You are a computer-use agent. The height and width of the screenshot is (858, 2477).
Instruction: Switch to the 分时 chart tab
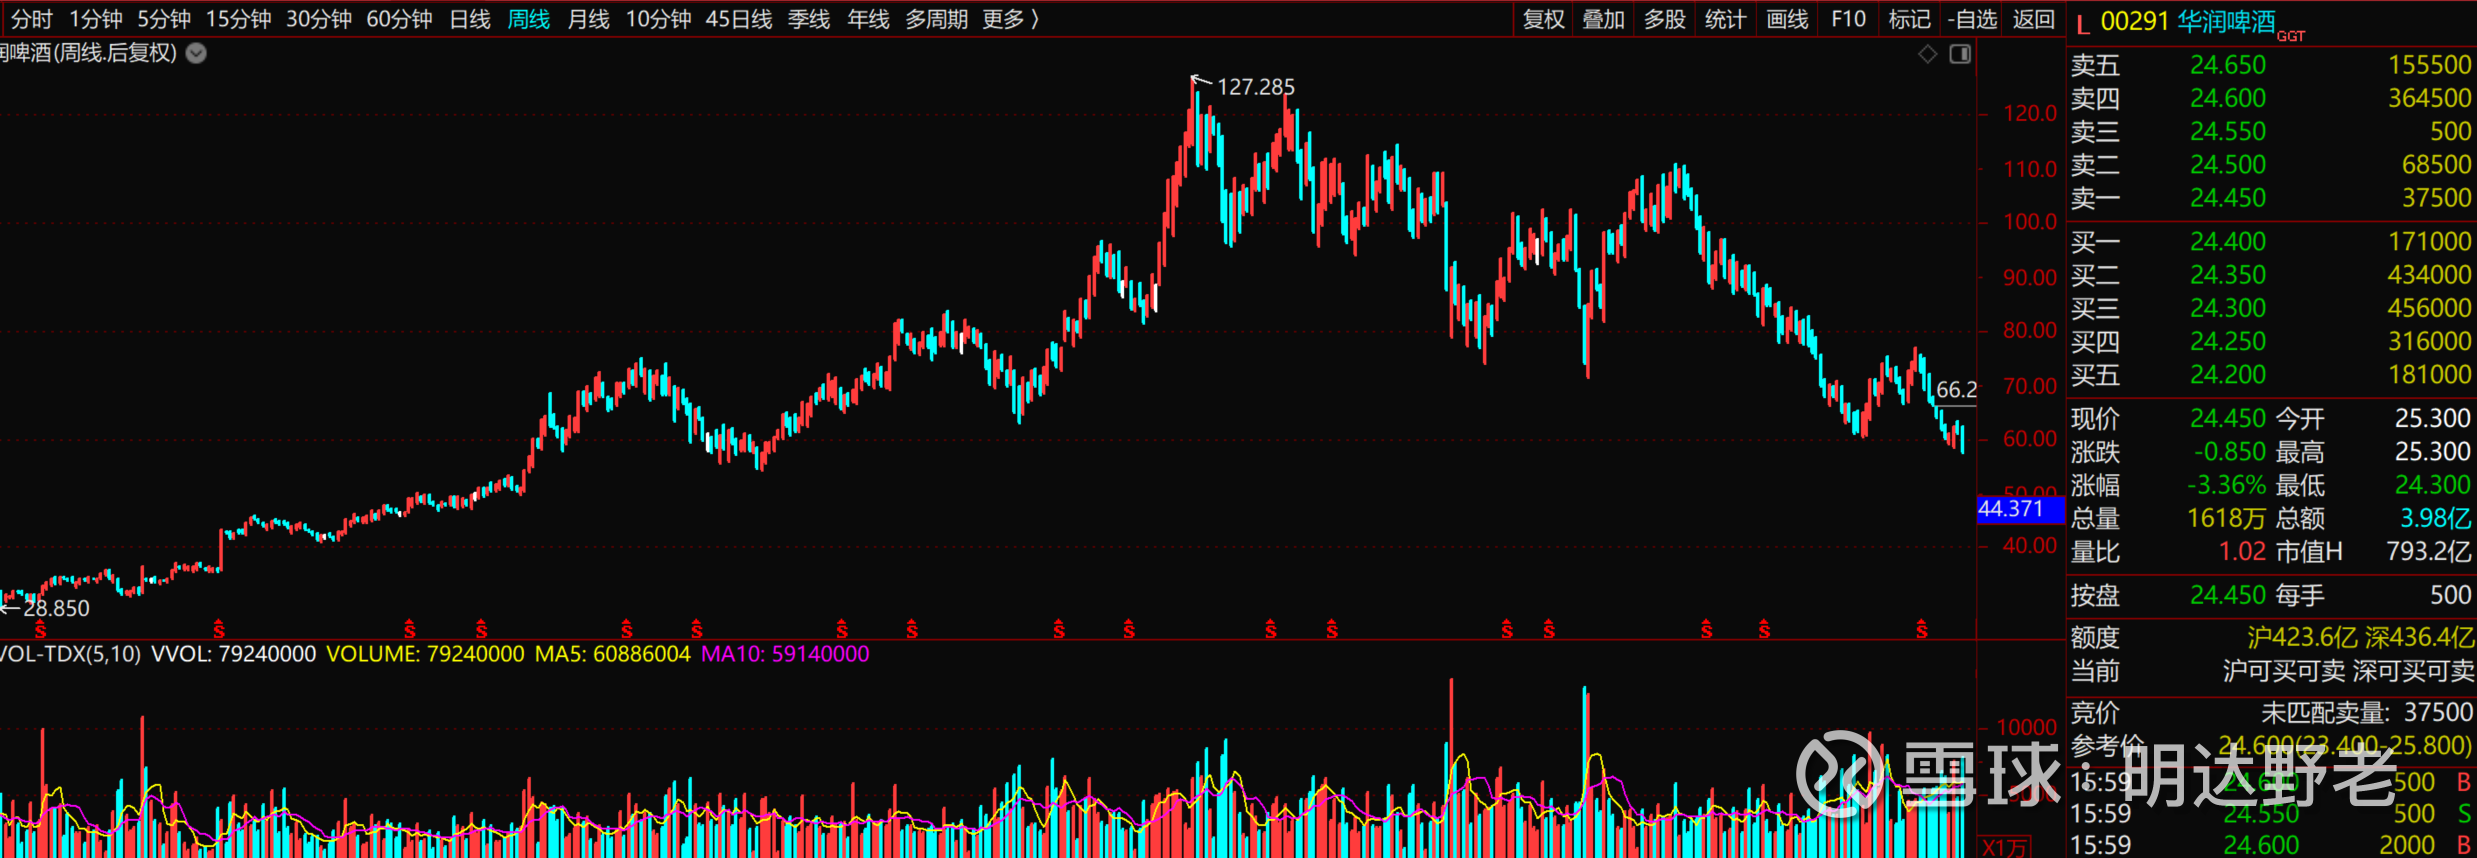point(32,19)
